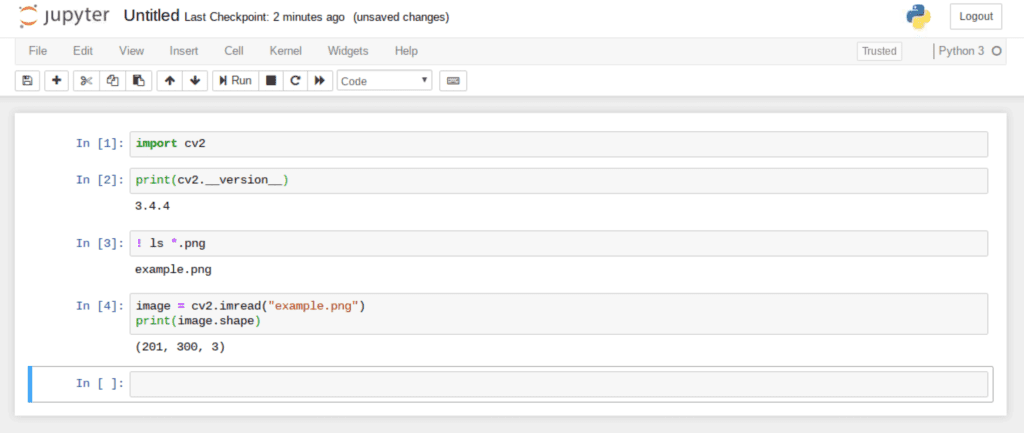The height and width of the screenshot is (433, 1024).
Task: Move the selected cell down
Action: [x=195, y=81]
